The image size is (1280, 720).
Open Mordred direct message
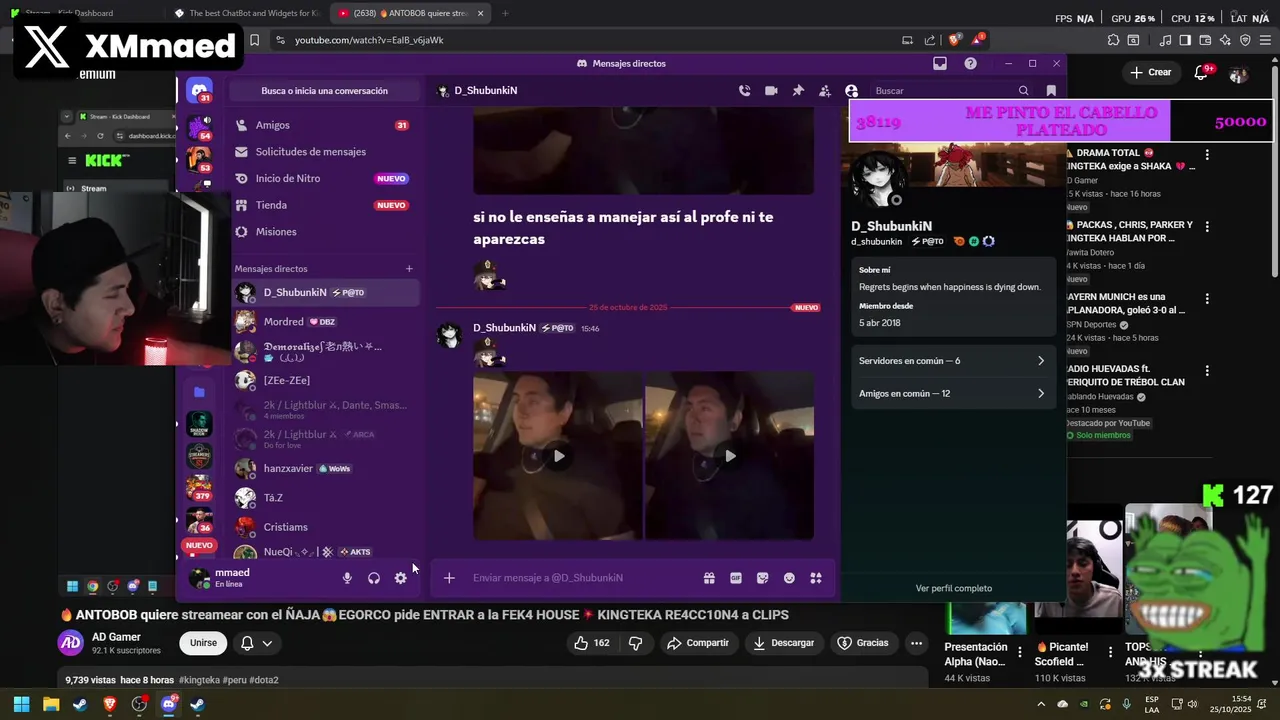(x=324, y=322)
